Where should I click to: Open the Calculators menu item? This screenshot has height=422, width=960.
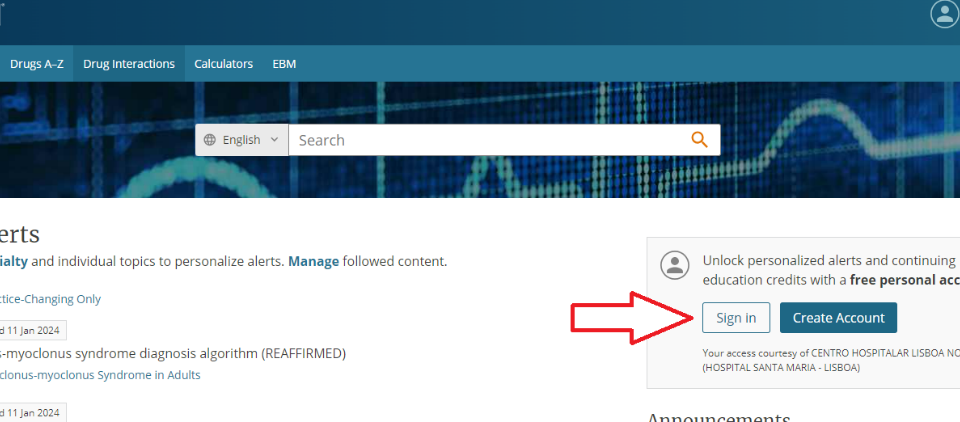(223, 64)
